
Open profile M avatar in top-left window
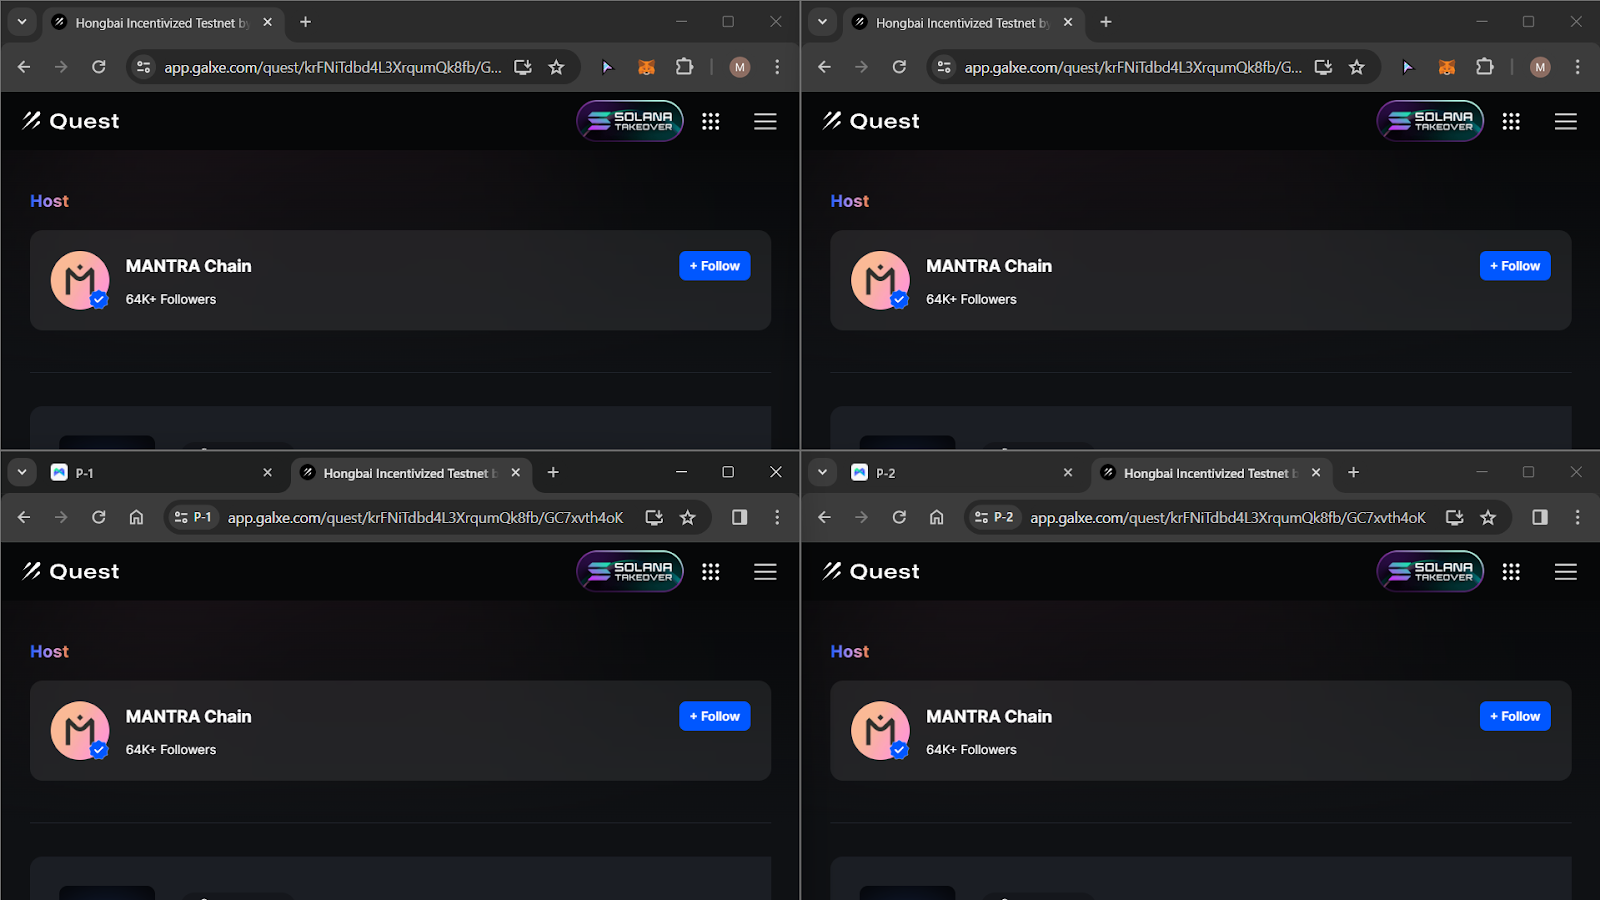[x=740, y=67]
